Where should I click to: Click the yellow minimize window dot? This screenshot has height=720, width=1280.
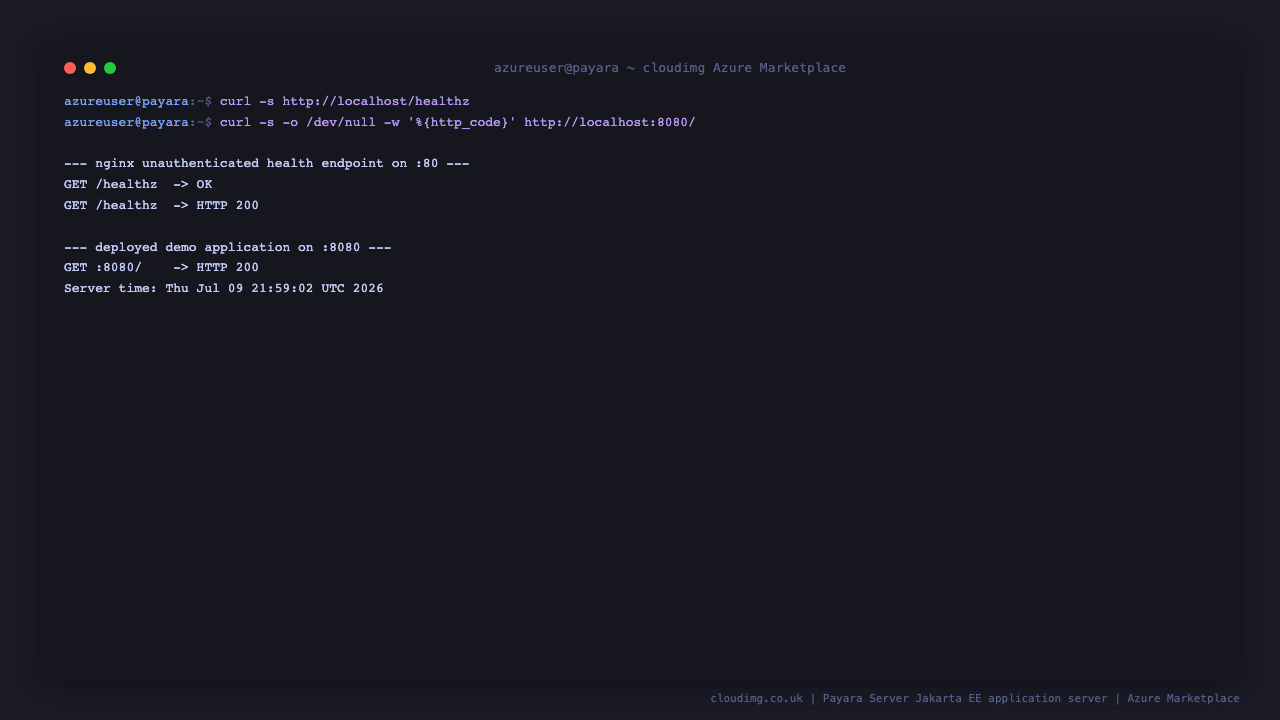[x=90, y=68]
